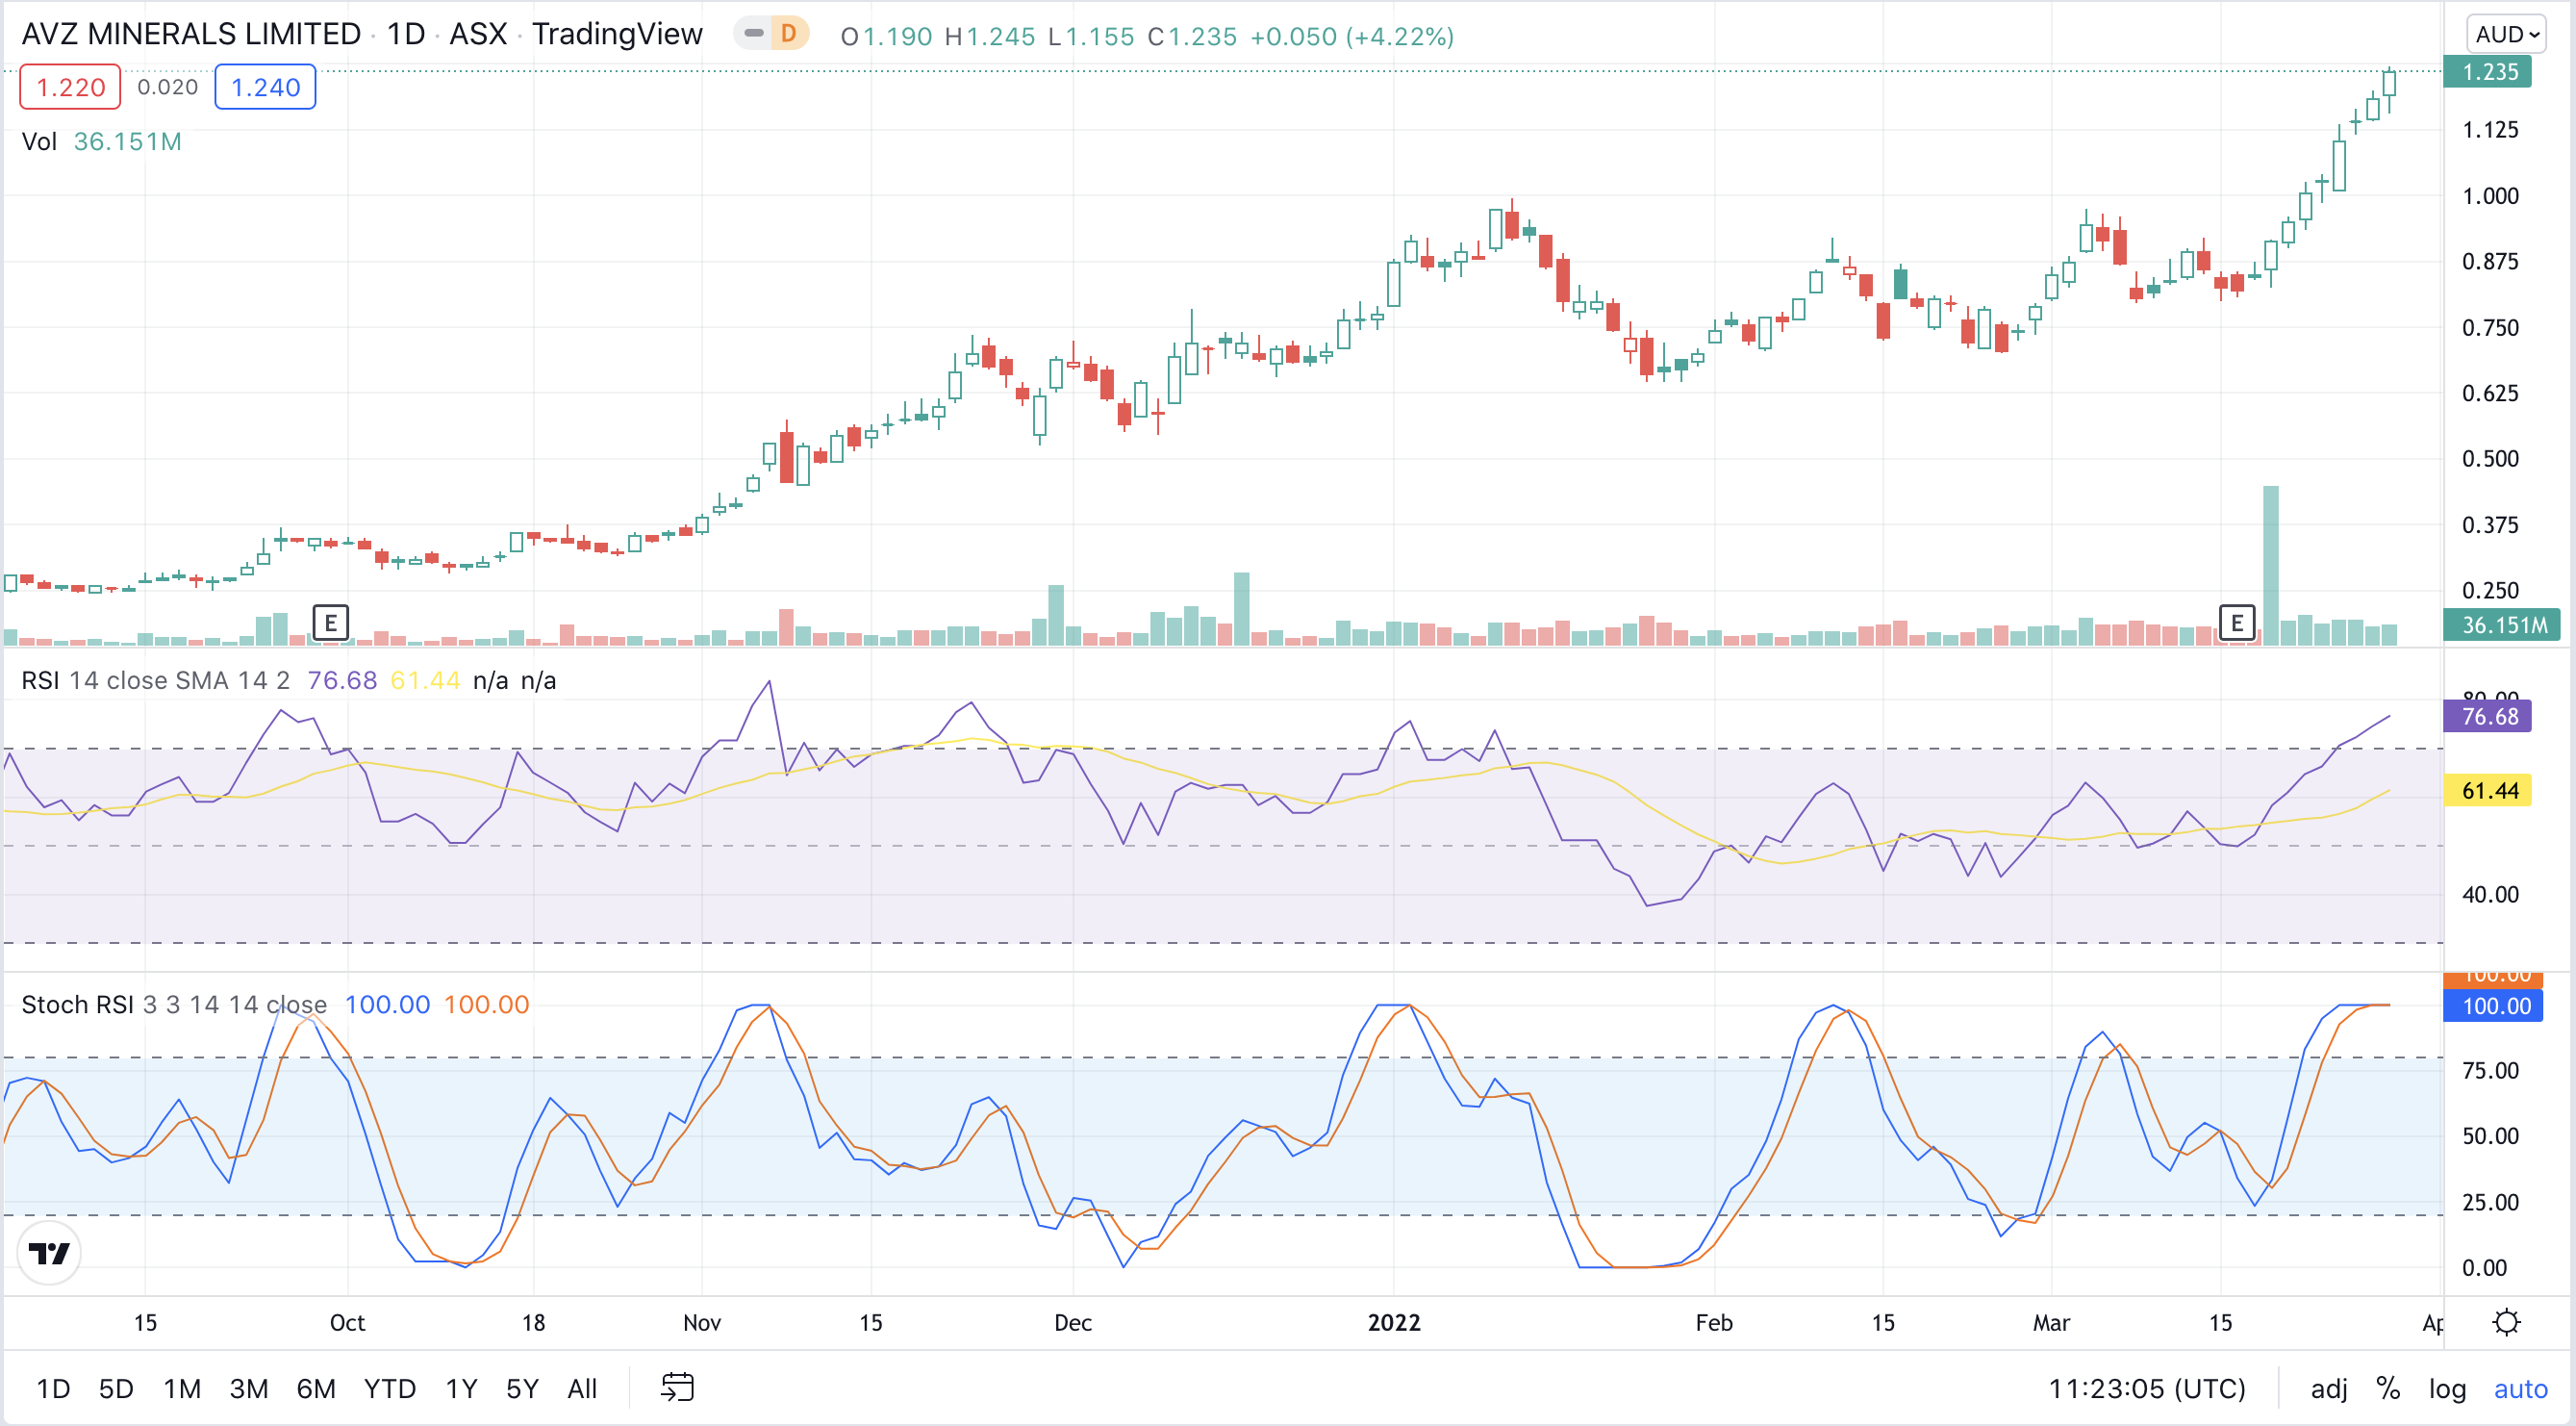Toggle percent scale mode
This screenshot has height=1426, width=2576.
(2388, 1388)
